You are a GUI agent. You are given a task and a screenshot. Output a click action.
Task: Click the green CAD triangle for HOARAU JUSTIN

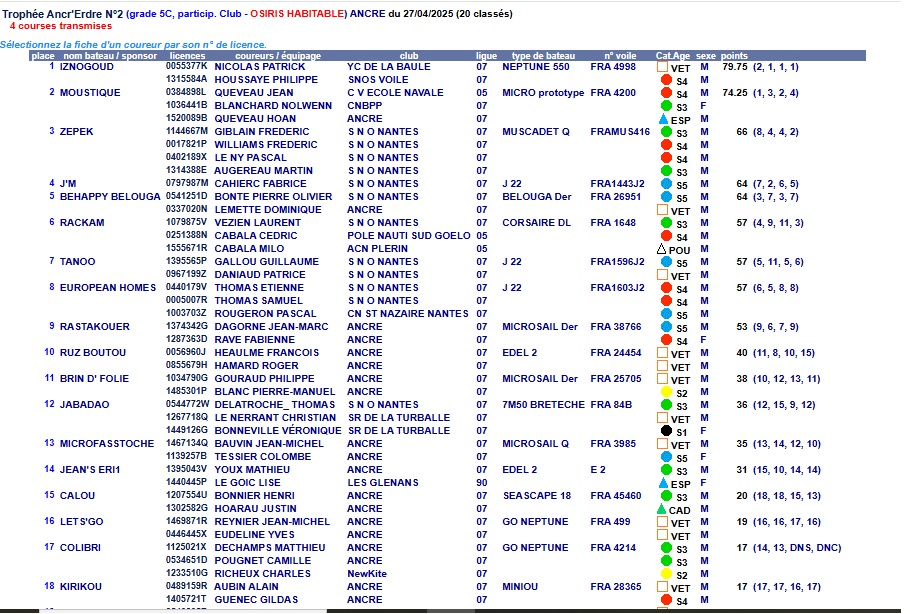[662, 509]
